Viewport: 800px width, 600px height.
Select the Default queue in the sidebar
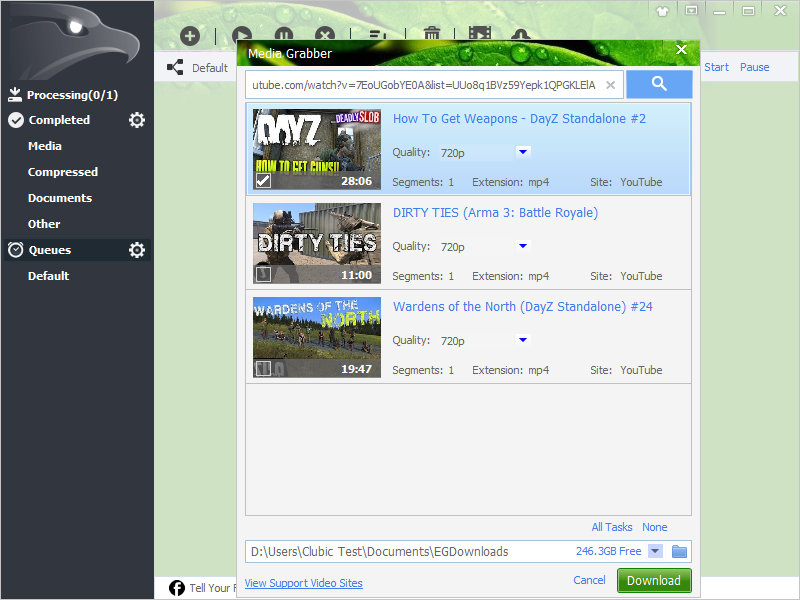click(48, 276)
